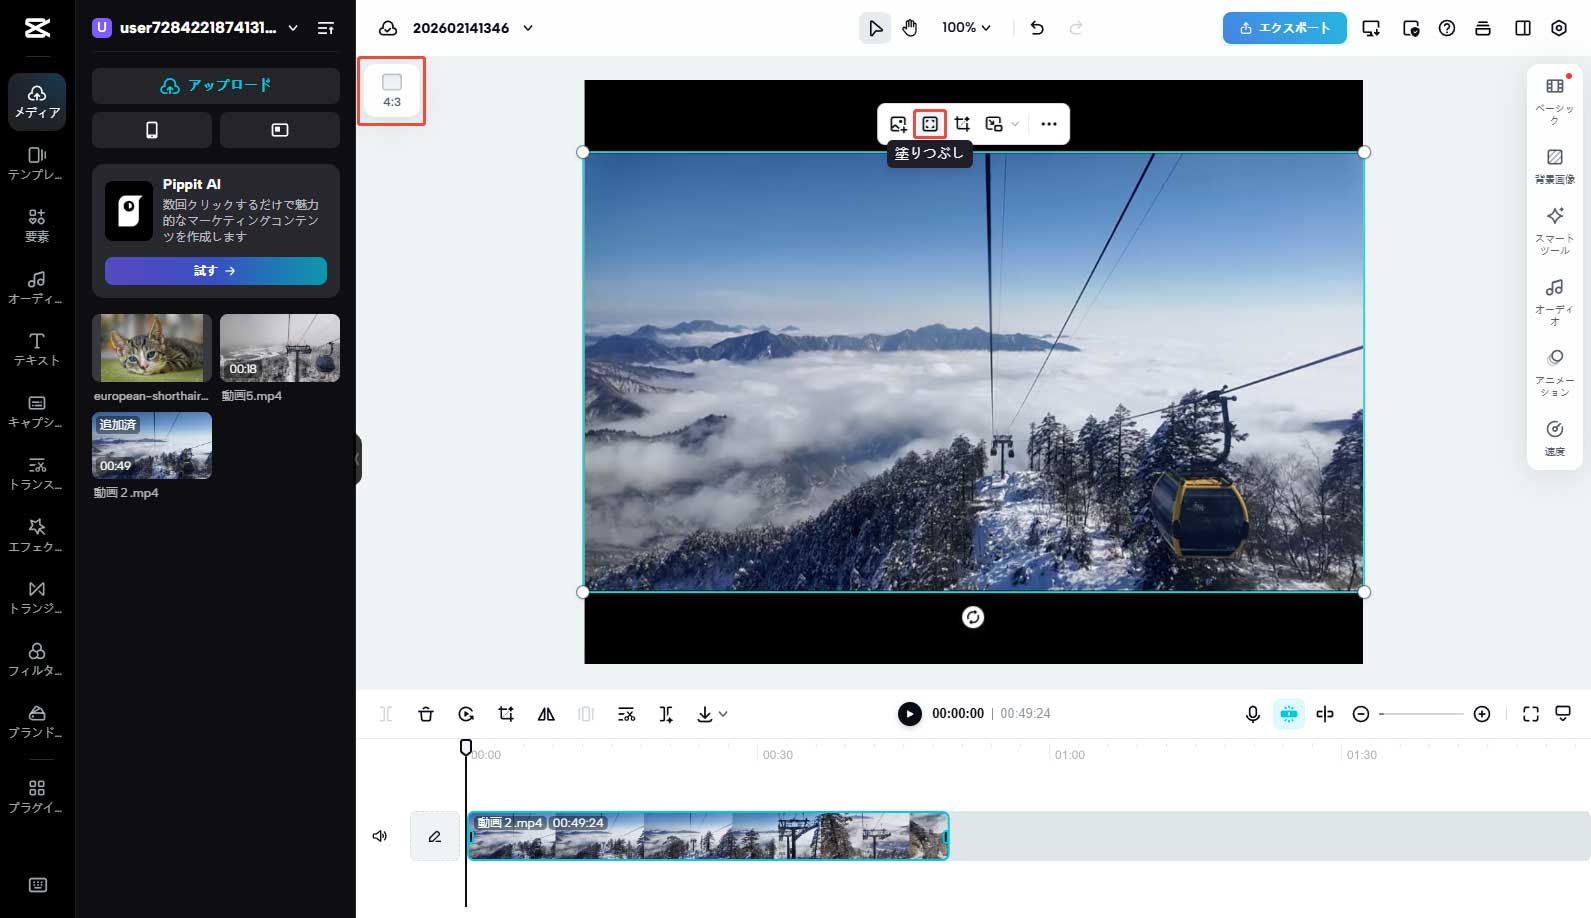Click the fit timeline to screen icon

[1531, 714]
